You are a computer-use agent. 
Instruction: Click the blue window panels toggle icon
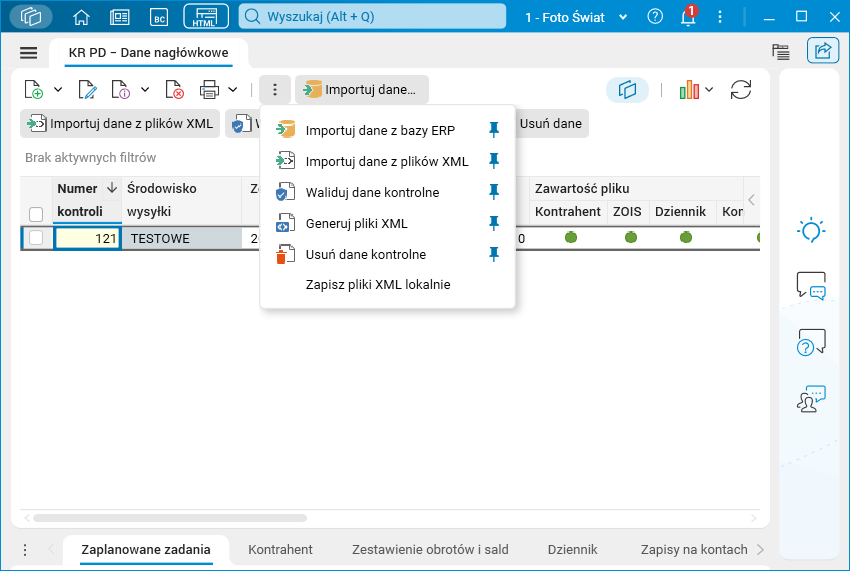pyautogui.click(x=627, y=89)
